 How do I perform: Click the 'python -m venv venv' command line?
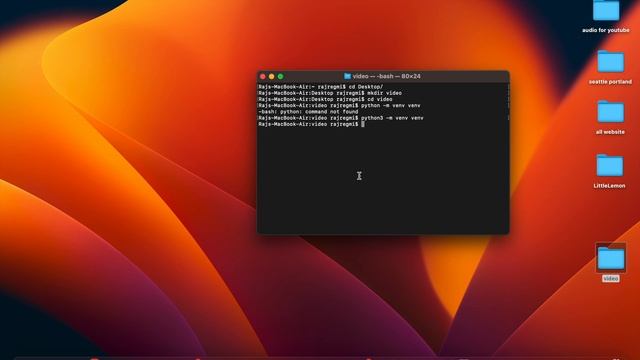coord(339,105)
